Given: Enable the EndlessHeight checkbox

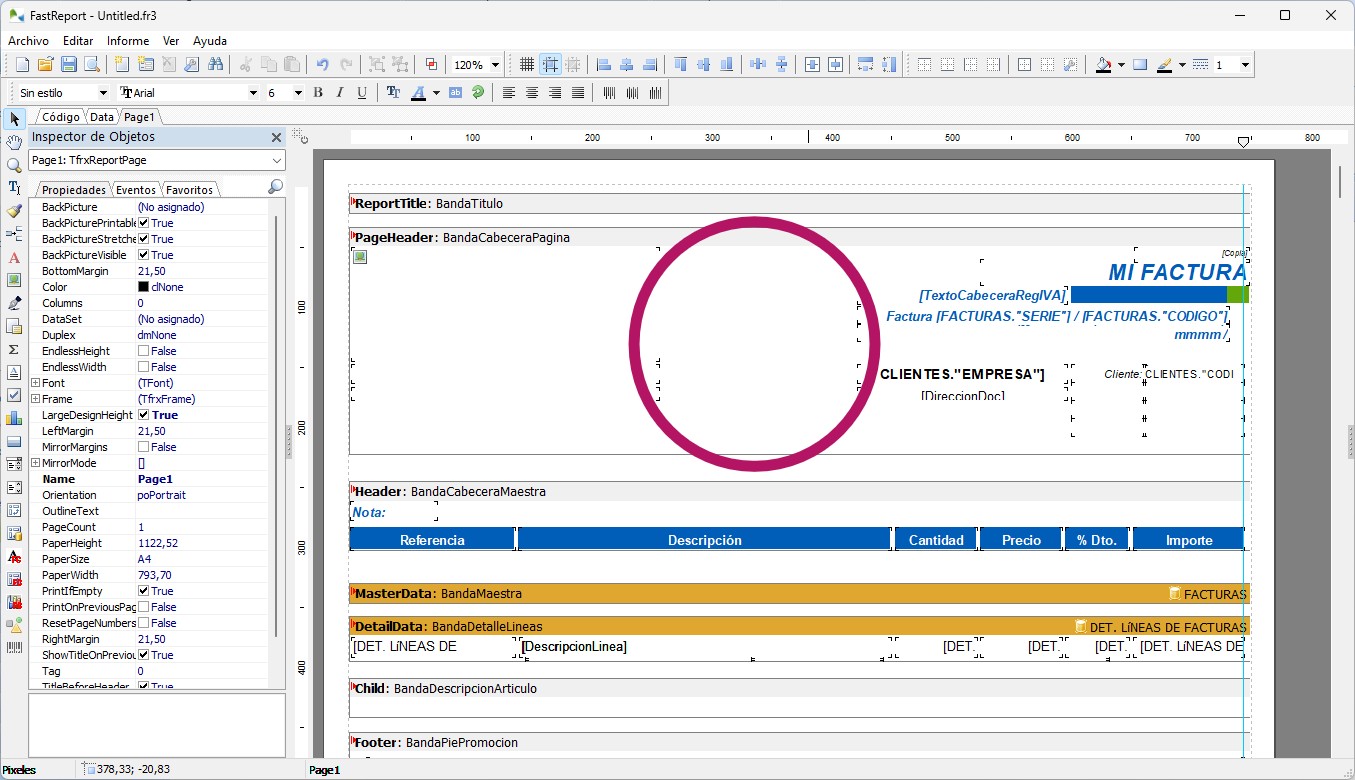Looking at the screenshot, I should click(x=144, y=351).
